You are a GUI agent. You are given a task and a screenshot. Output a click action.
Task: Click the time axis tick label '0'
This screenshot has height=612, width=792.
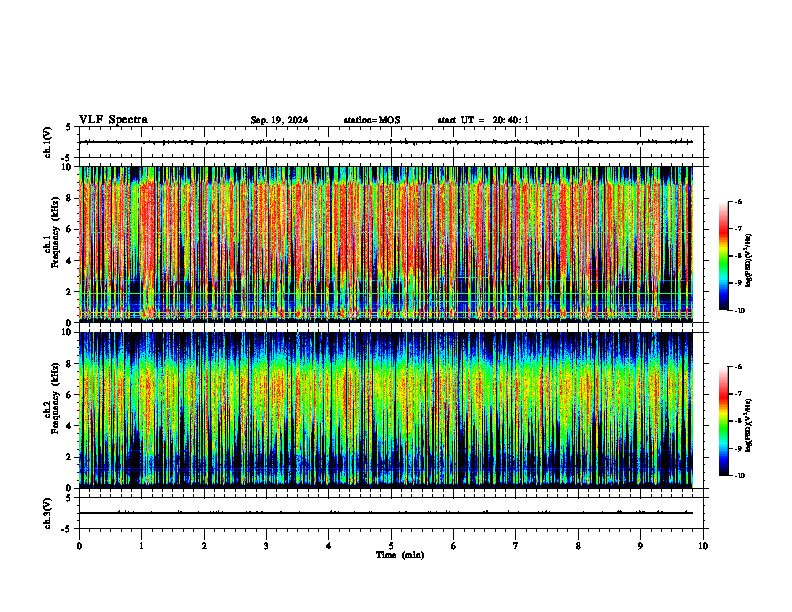[79, 546]
